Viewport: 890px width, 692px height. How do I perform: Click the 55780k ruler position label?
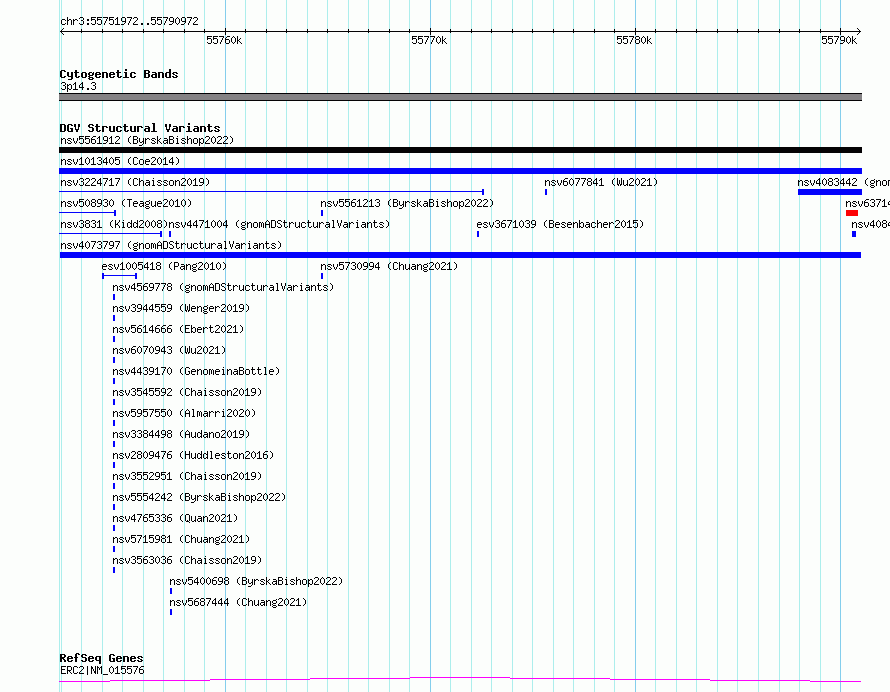pyautogui.click(x=634, y=40)
